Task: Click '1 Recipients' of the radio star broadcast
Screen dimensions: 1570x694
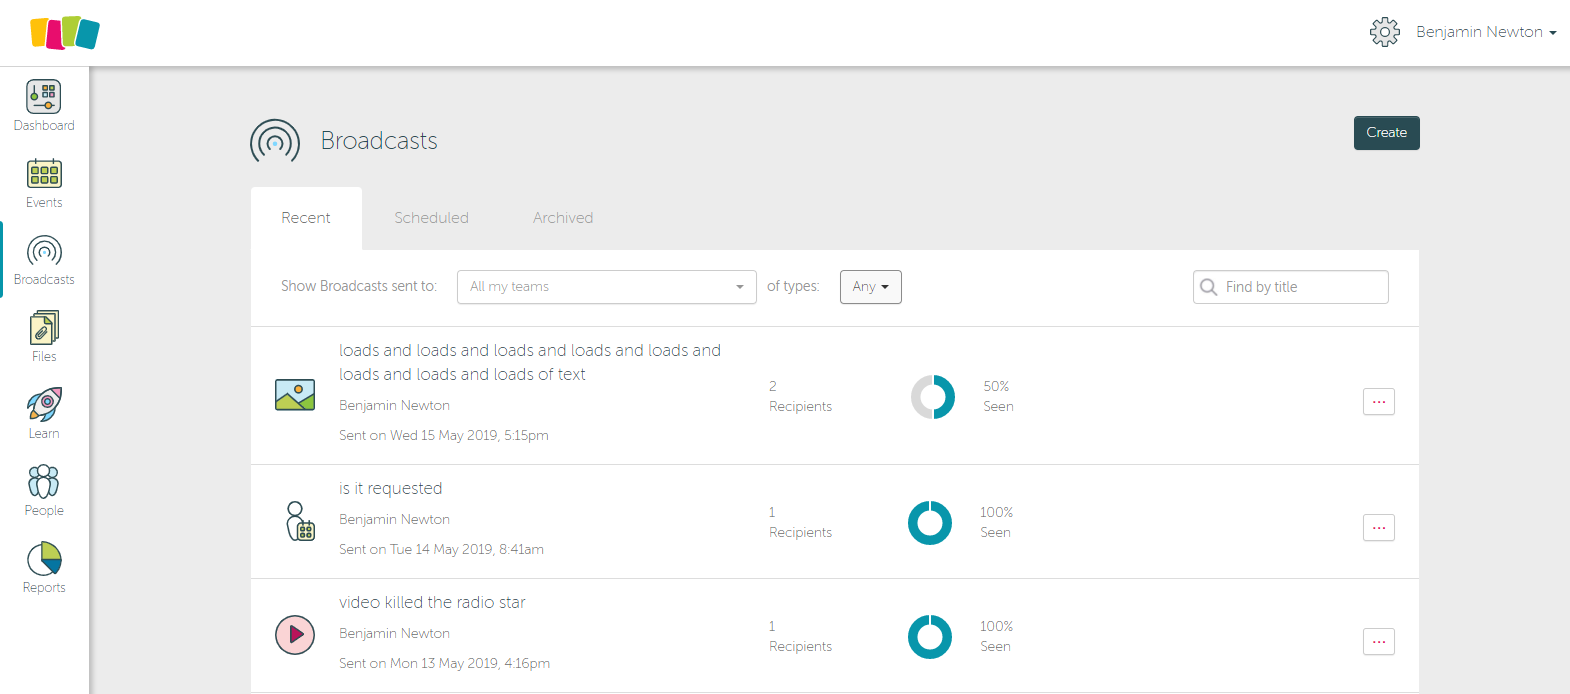Action: click(x=800, y=636)
